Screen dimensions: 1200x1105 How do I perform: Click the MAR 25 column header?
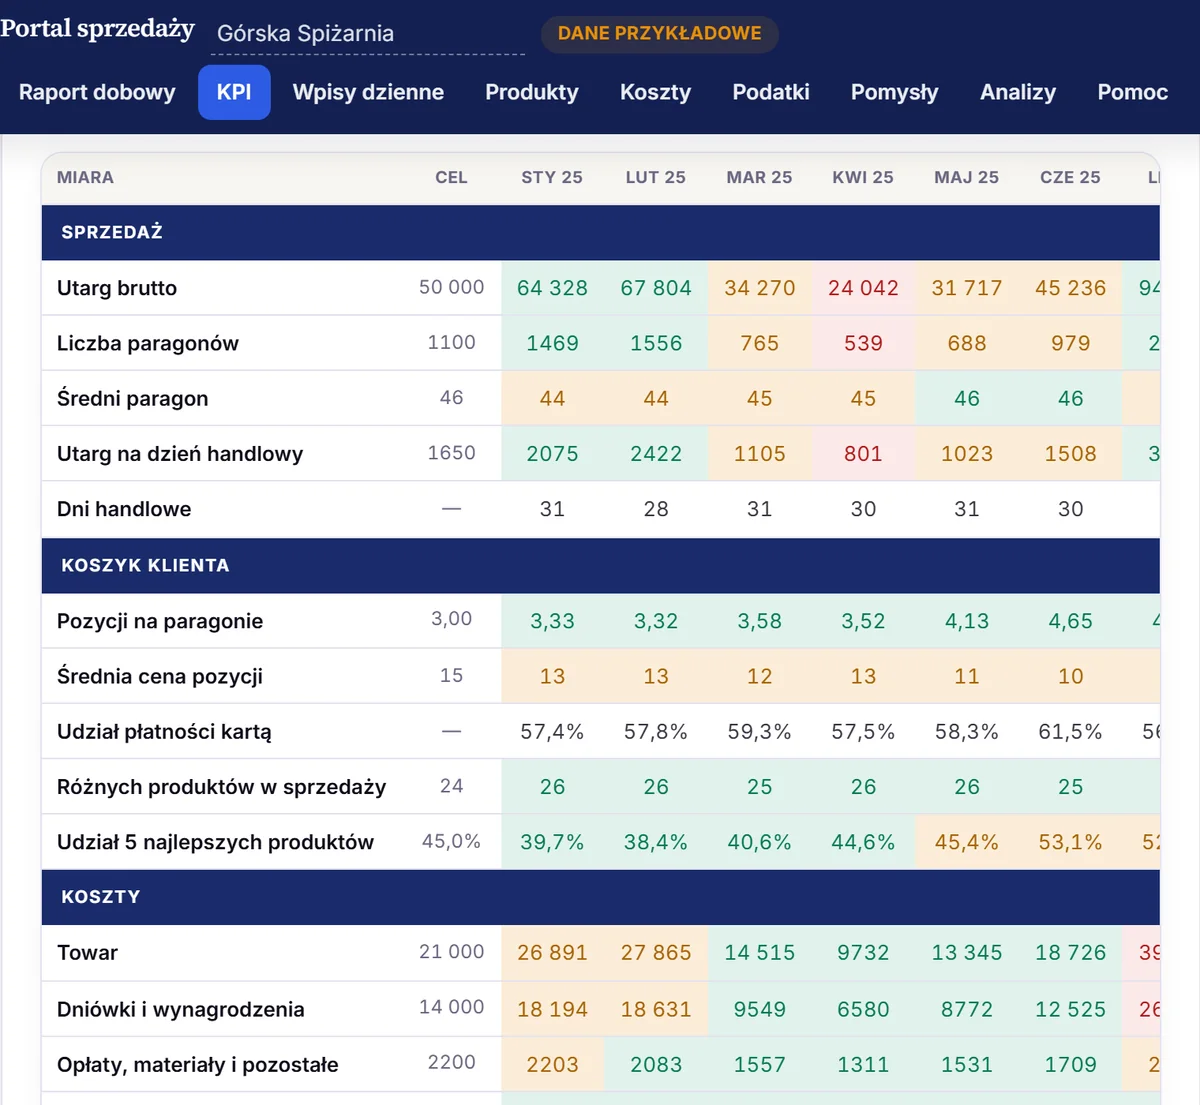pos(759,177)
